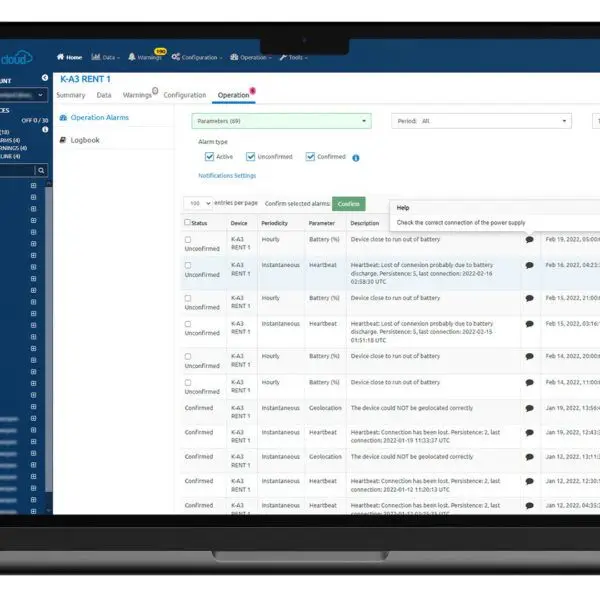Click comment icon for Feb 19 alarm
The width and height of the screenshot is (600, 600).
530,240
